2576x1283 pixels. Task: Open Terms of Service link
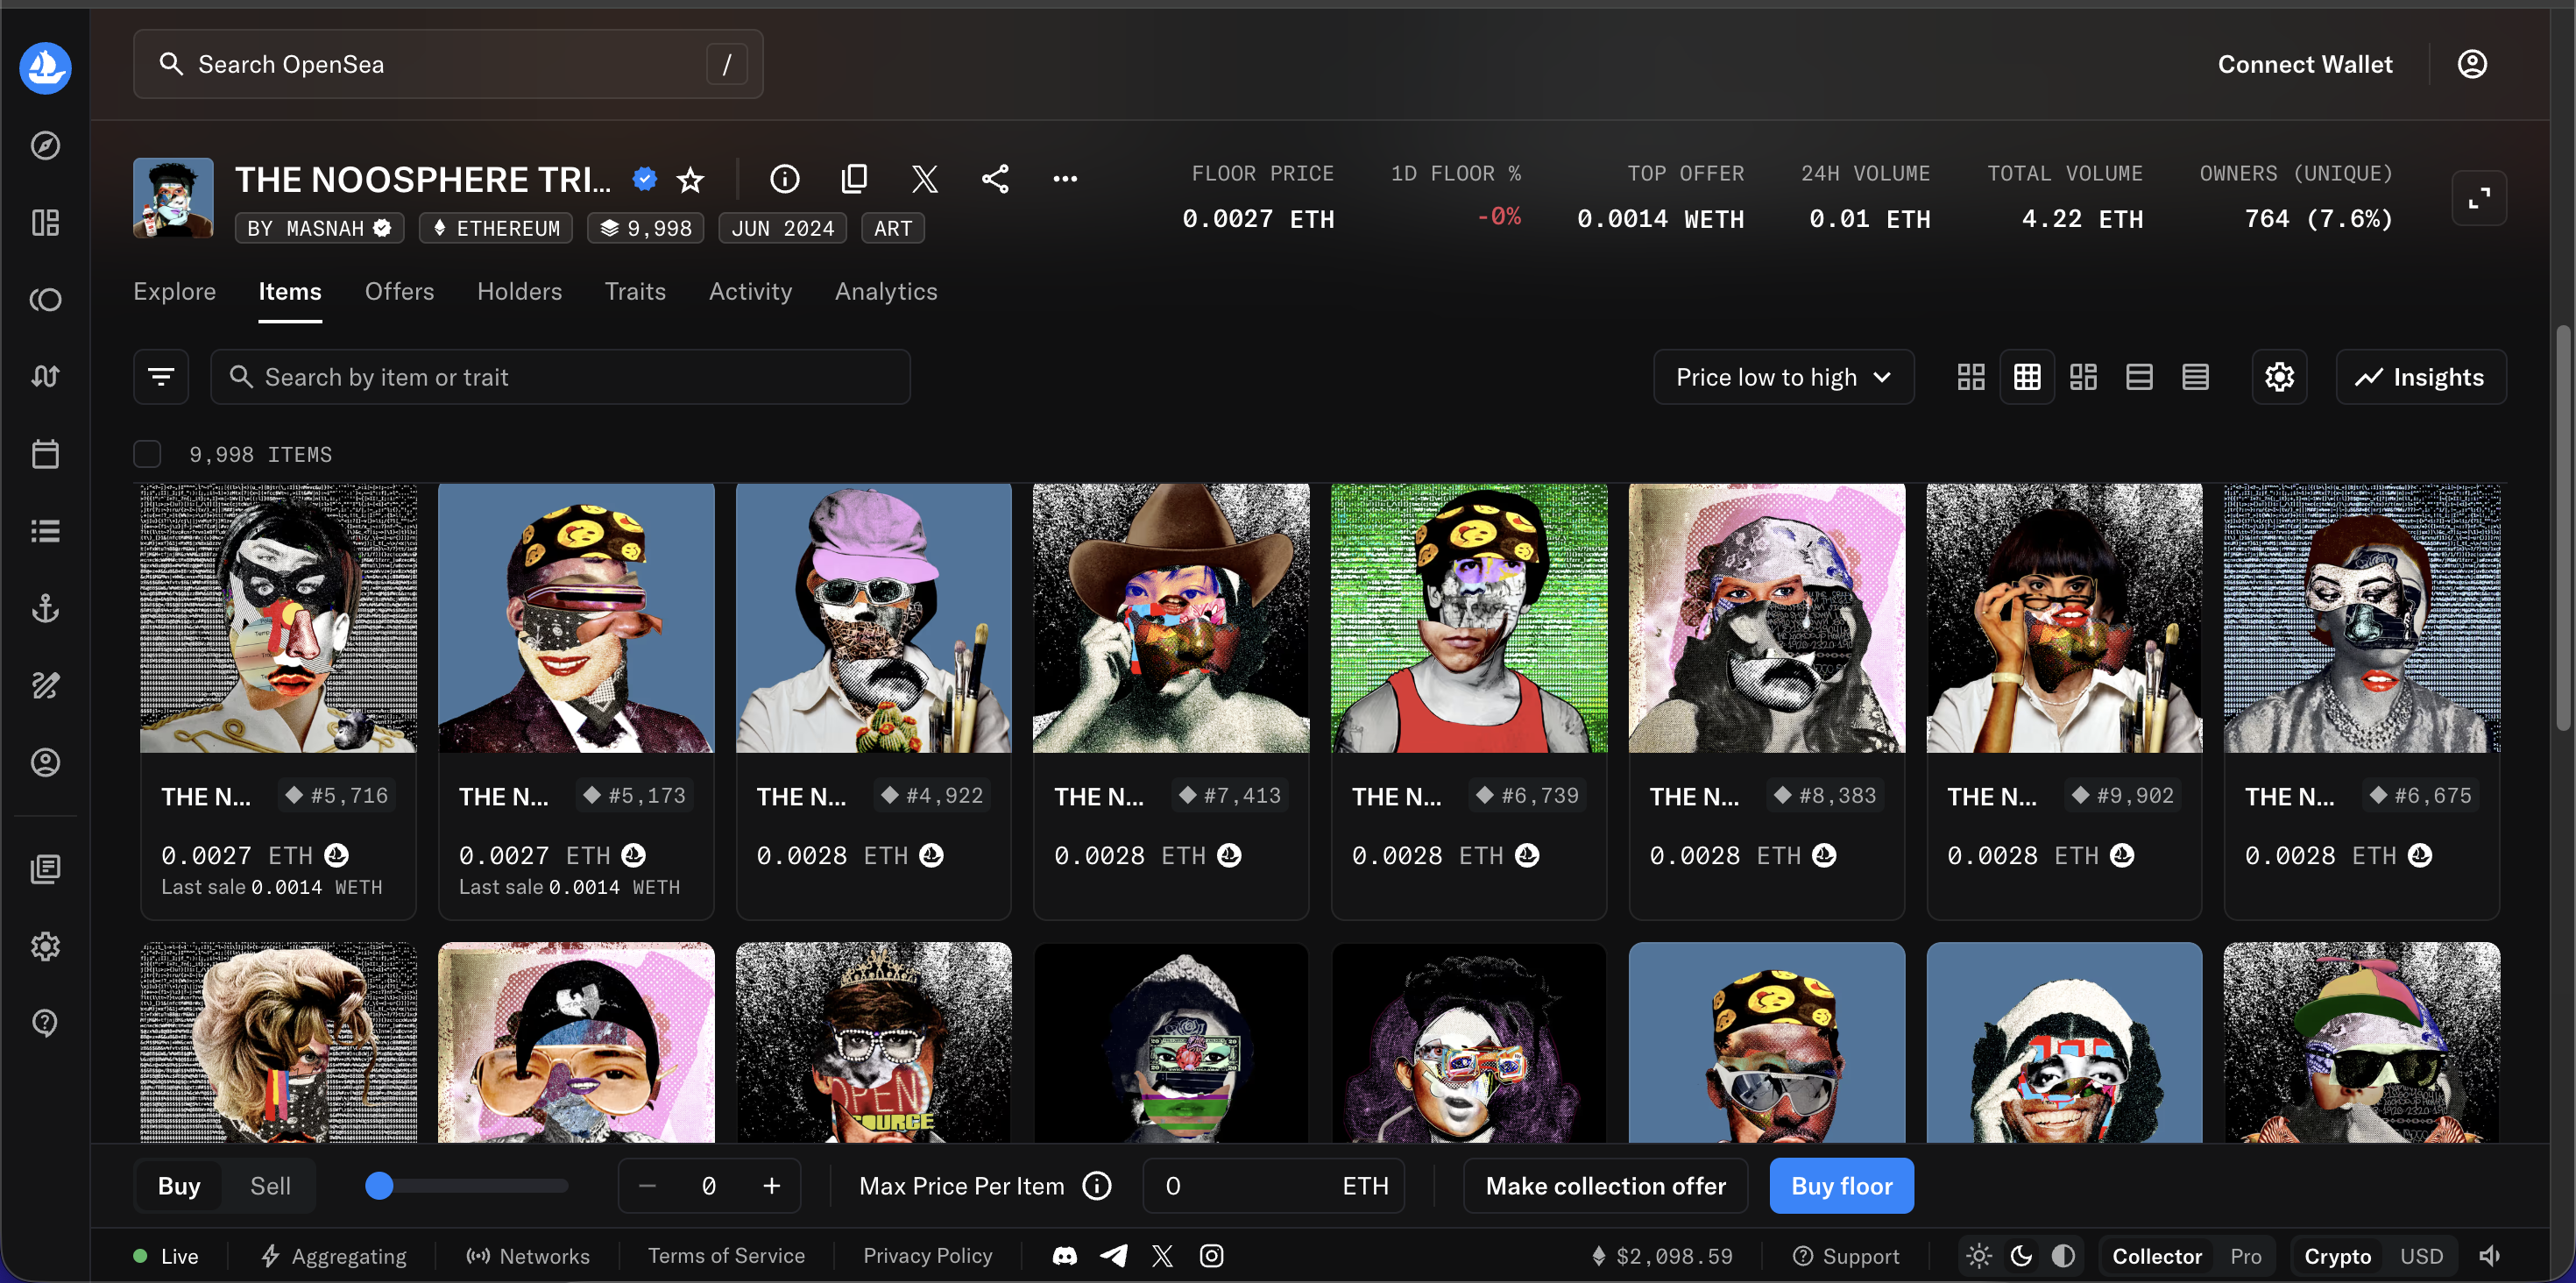pos(726,1256)
